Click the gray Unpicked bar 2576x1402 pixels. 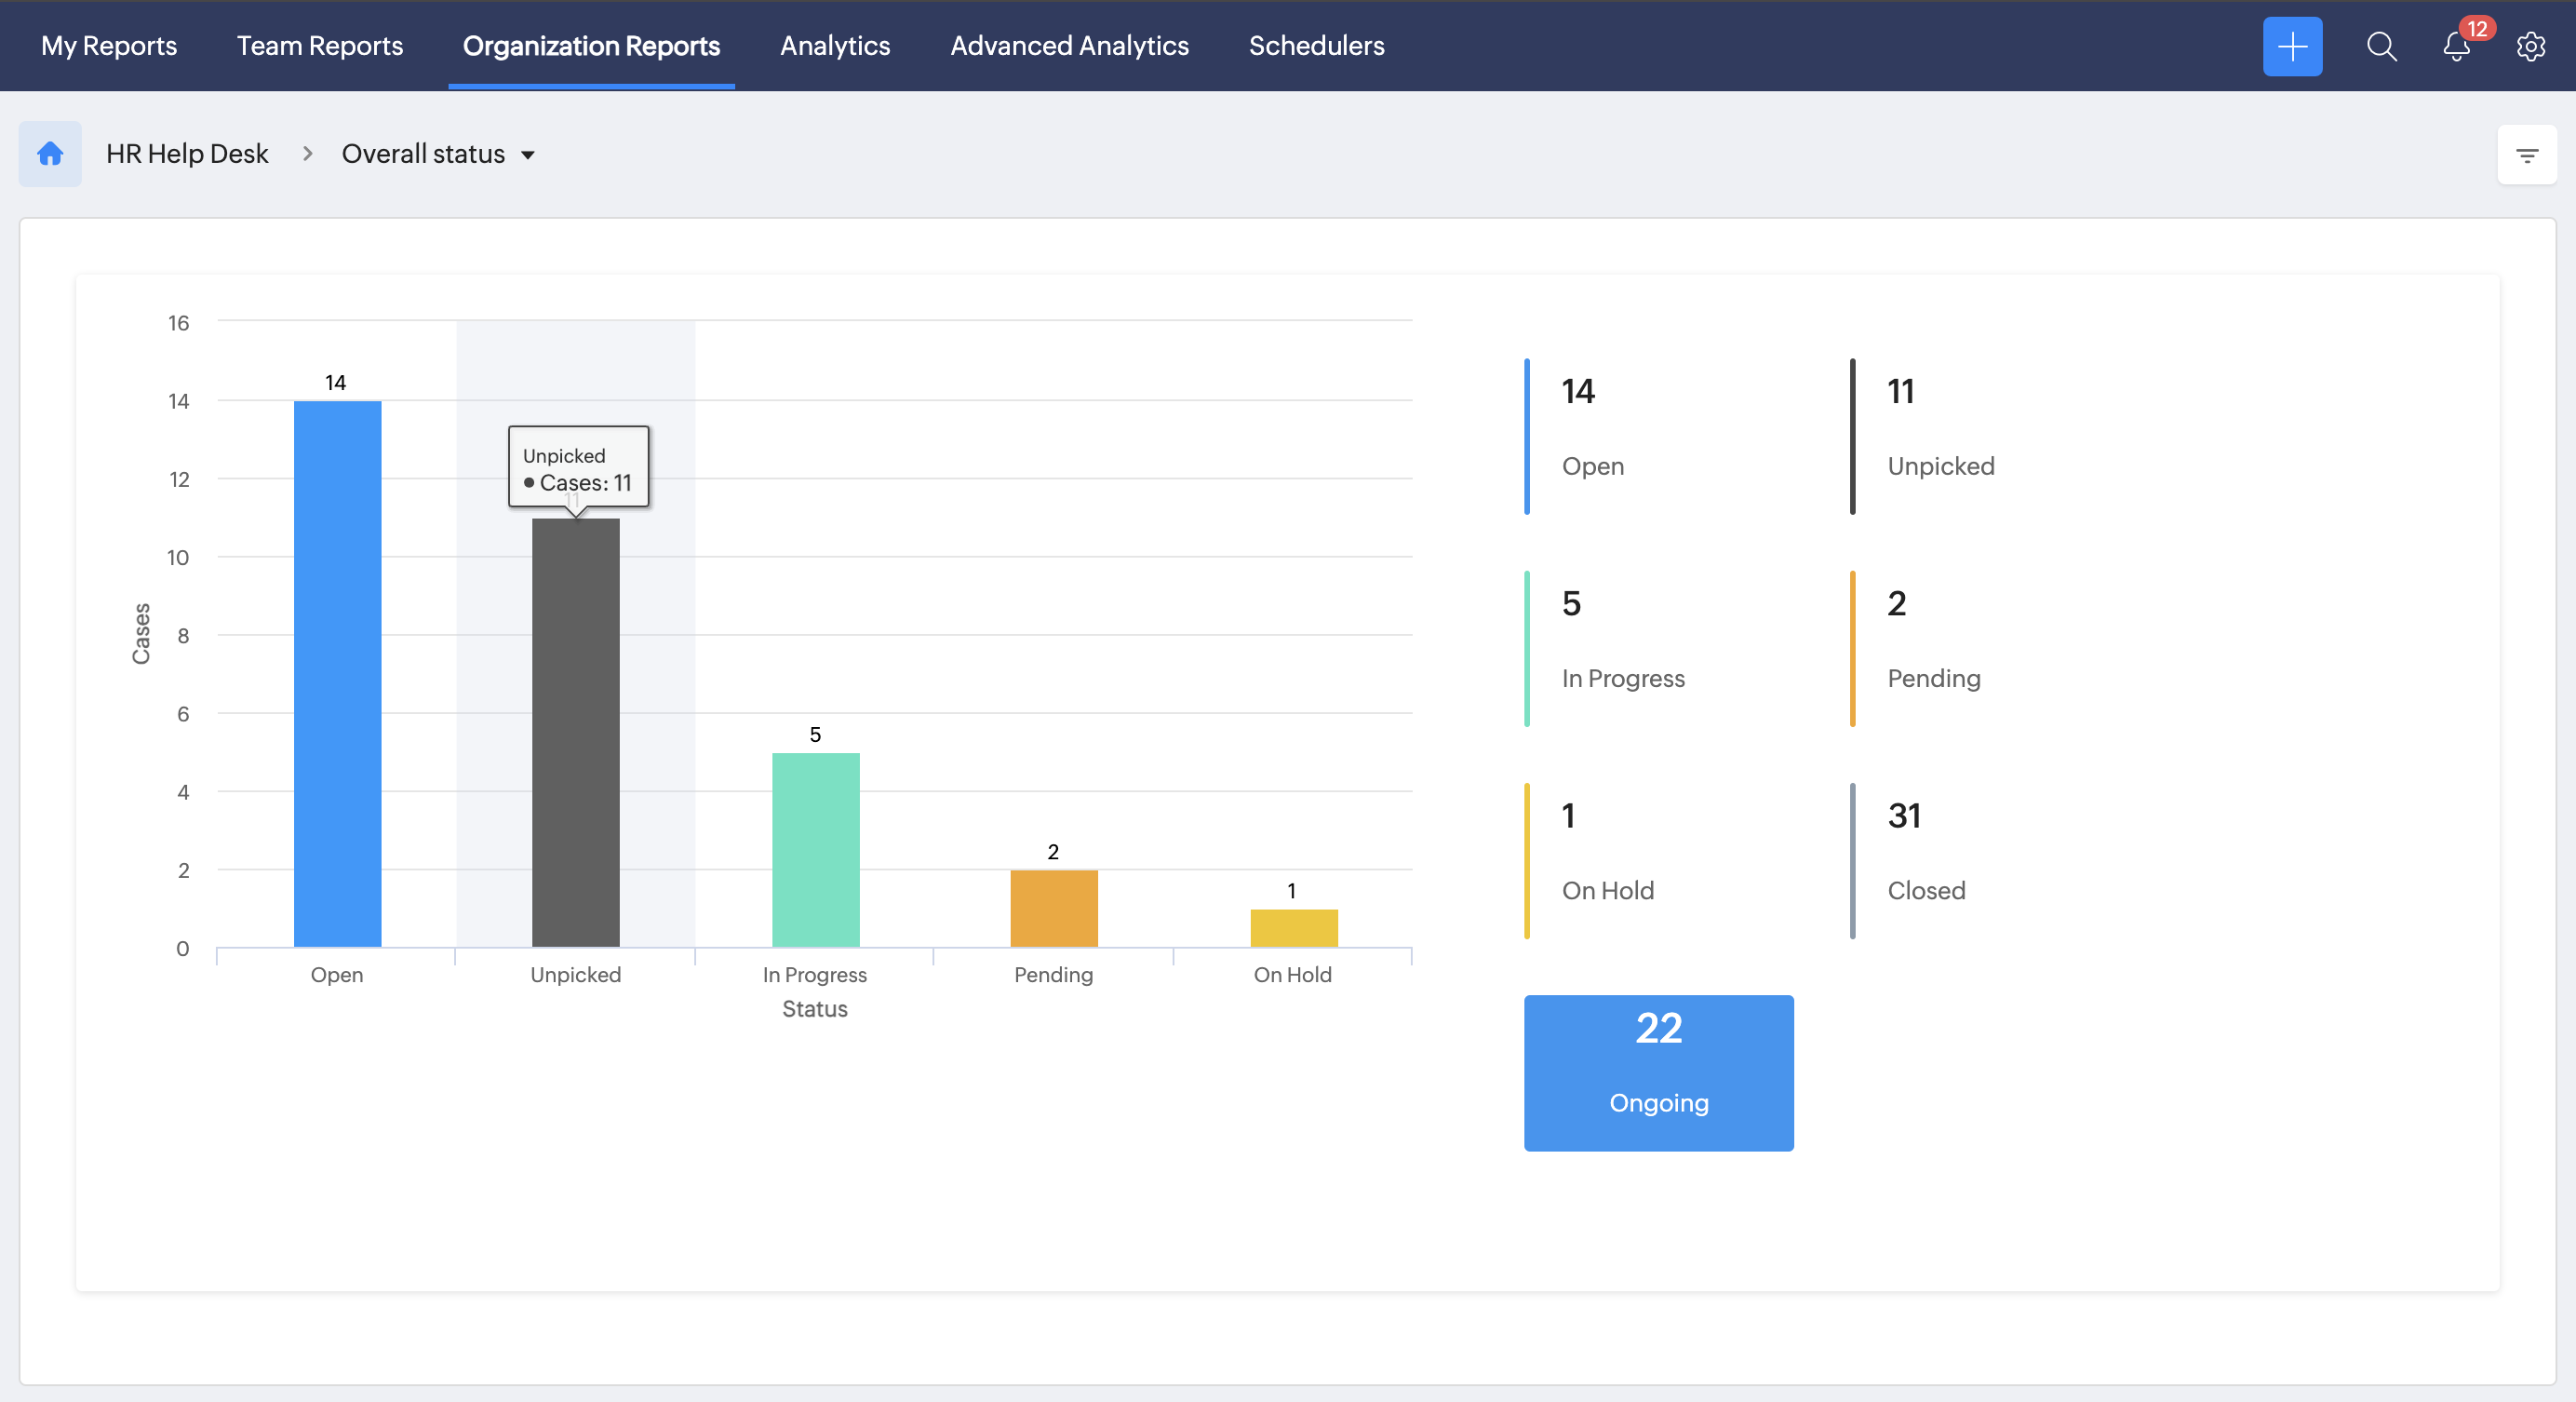tap(575, 732)
